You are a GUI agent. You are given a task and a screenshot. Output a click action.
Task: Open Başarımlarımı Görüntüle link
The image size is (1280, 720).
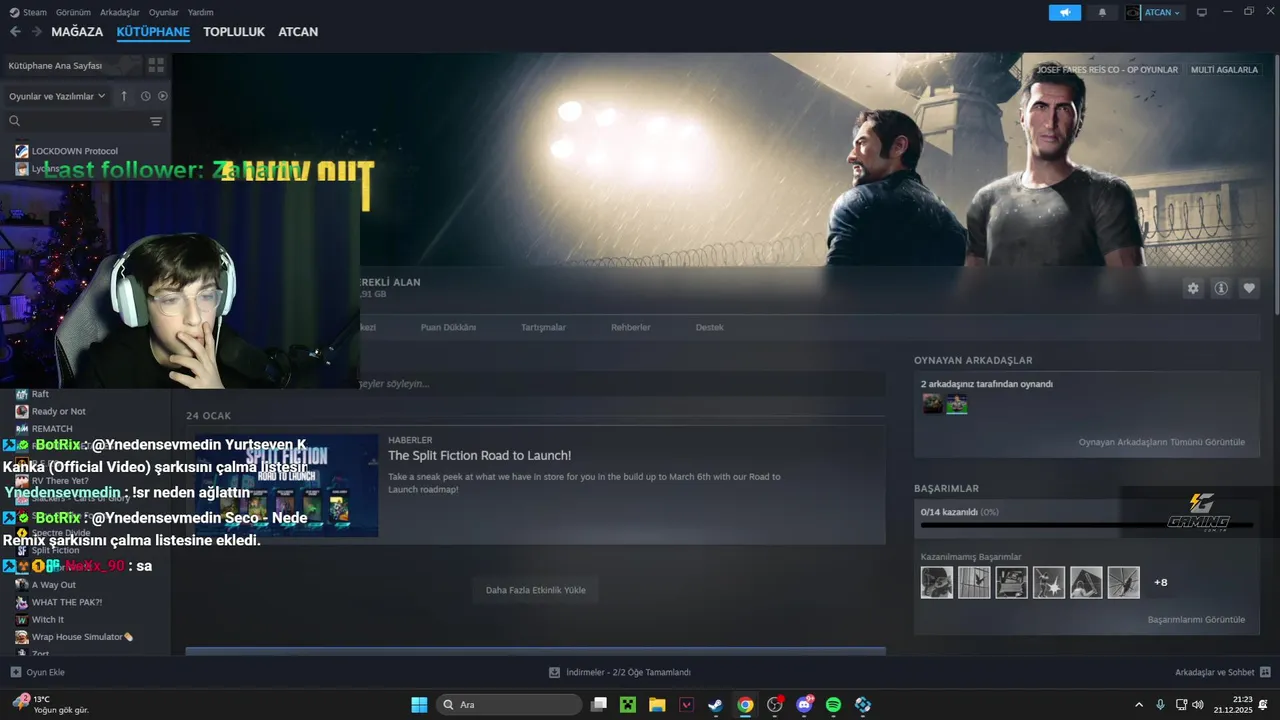click(x=1196, y=620)
